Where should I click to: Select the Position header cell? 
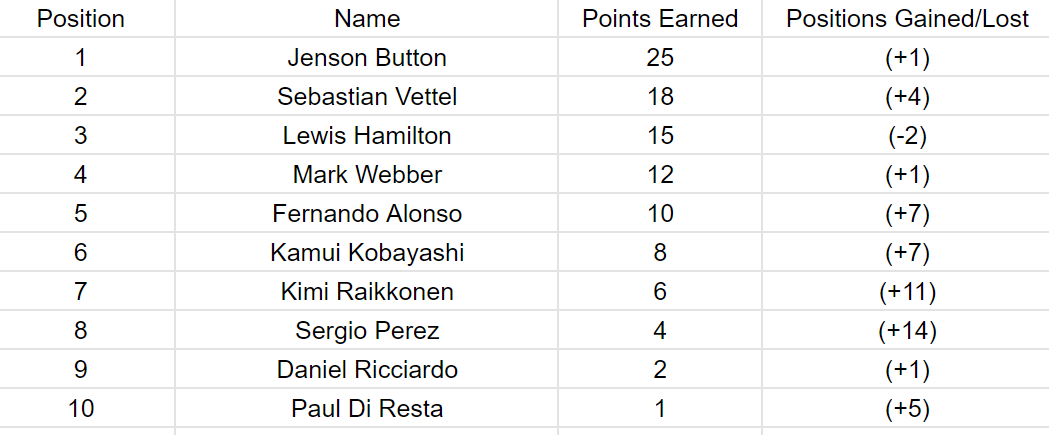pyautogui.click(x=87, y=19)
